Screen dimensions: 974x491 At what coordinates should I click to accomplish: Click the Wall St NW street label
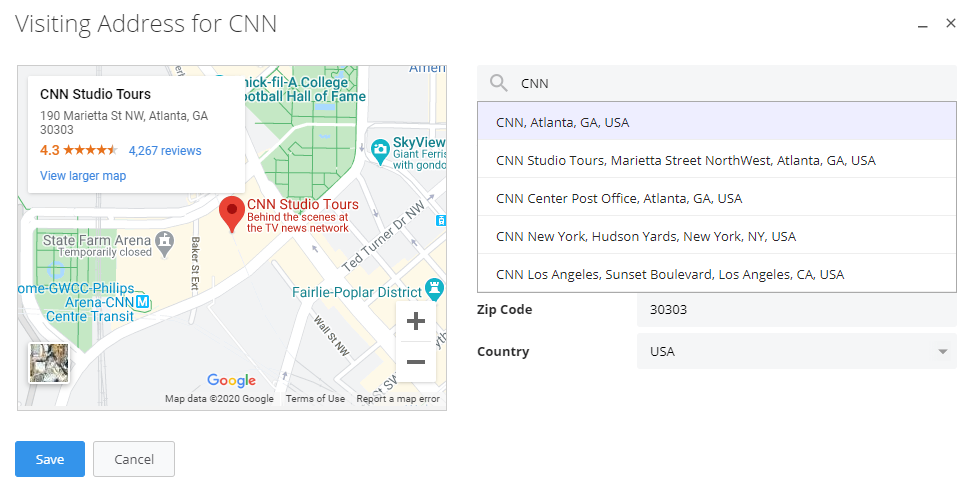[331, 336]
